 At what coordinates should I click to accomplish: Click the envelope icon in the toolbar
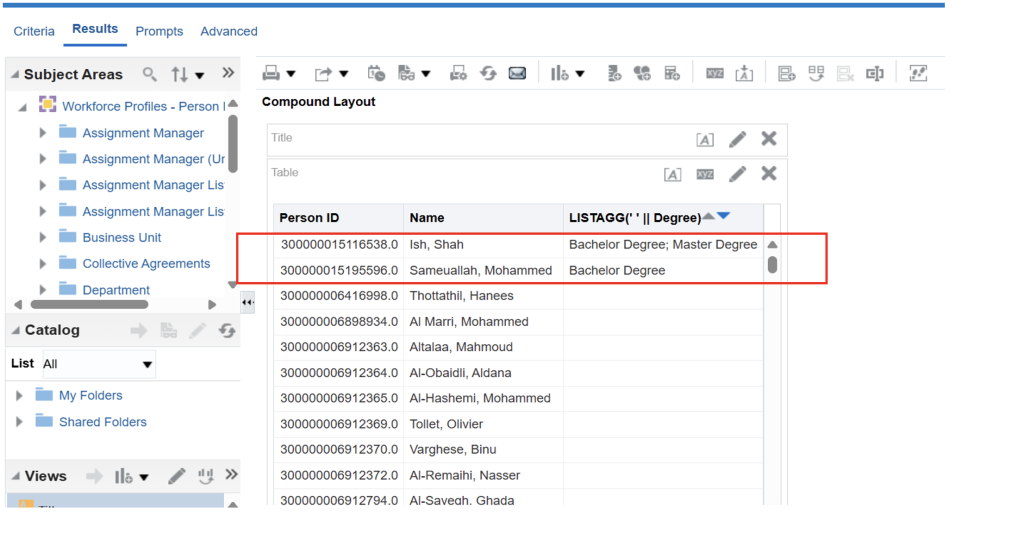coord(517,73)
